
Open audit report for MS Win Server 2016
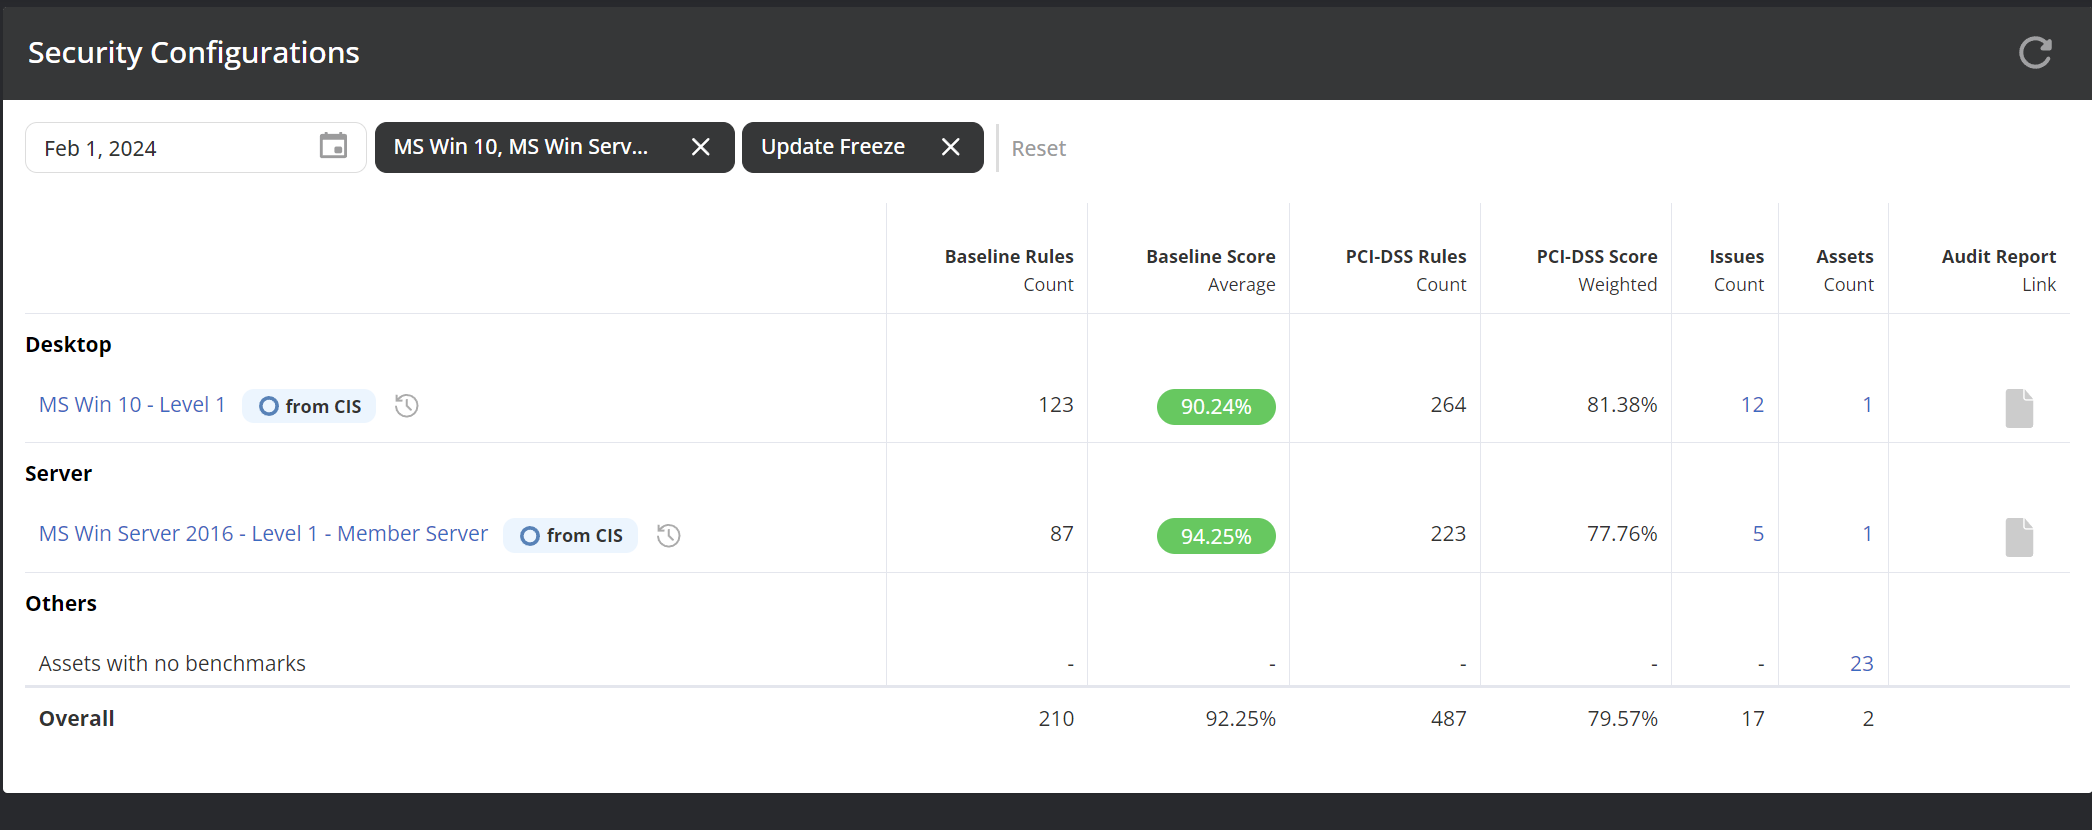[x=2018, y=537]
